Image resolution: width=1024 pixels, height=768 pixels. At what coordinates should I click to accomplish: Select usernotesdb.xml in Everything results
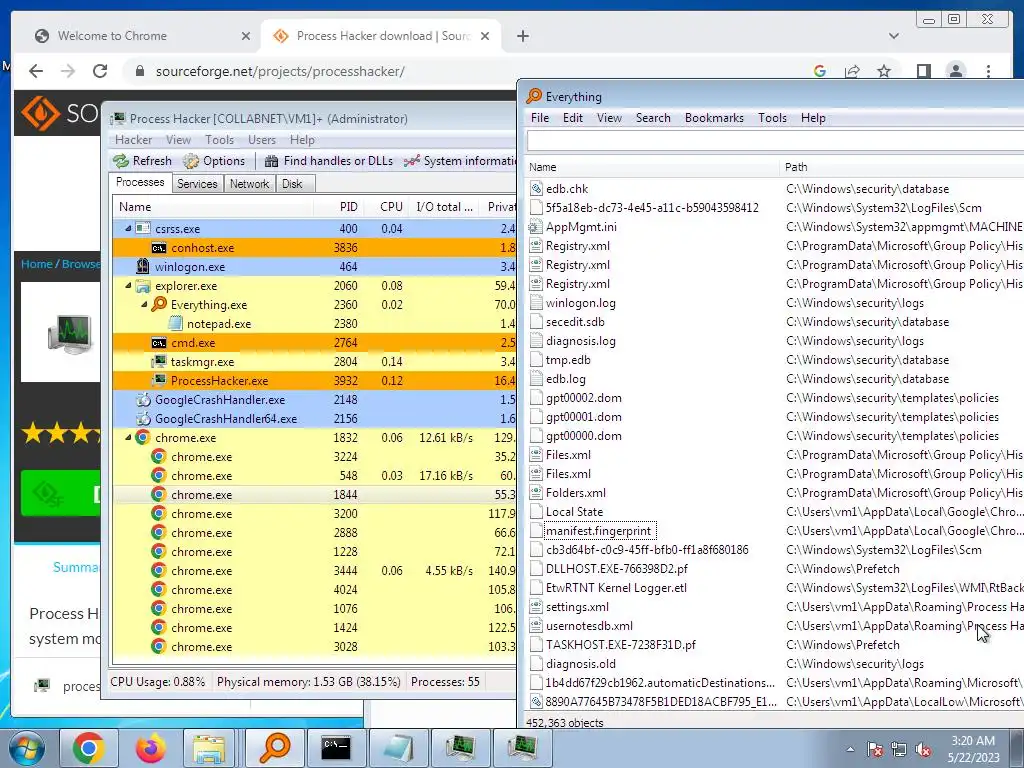point(589,626)
